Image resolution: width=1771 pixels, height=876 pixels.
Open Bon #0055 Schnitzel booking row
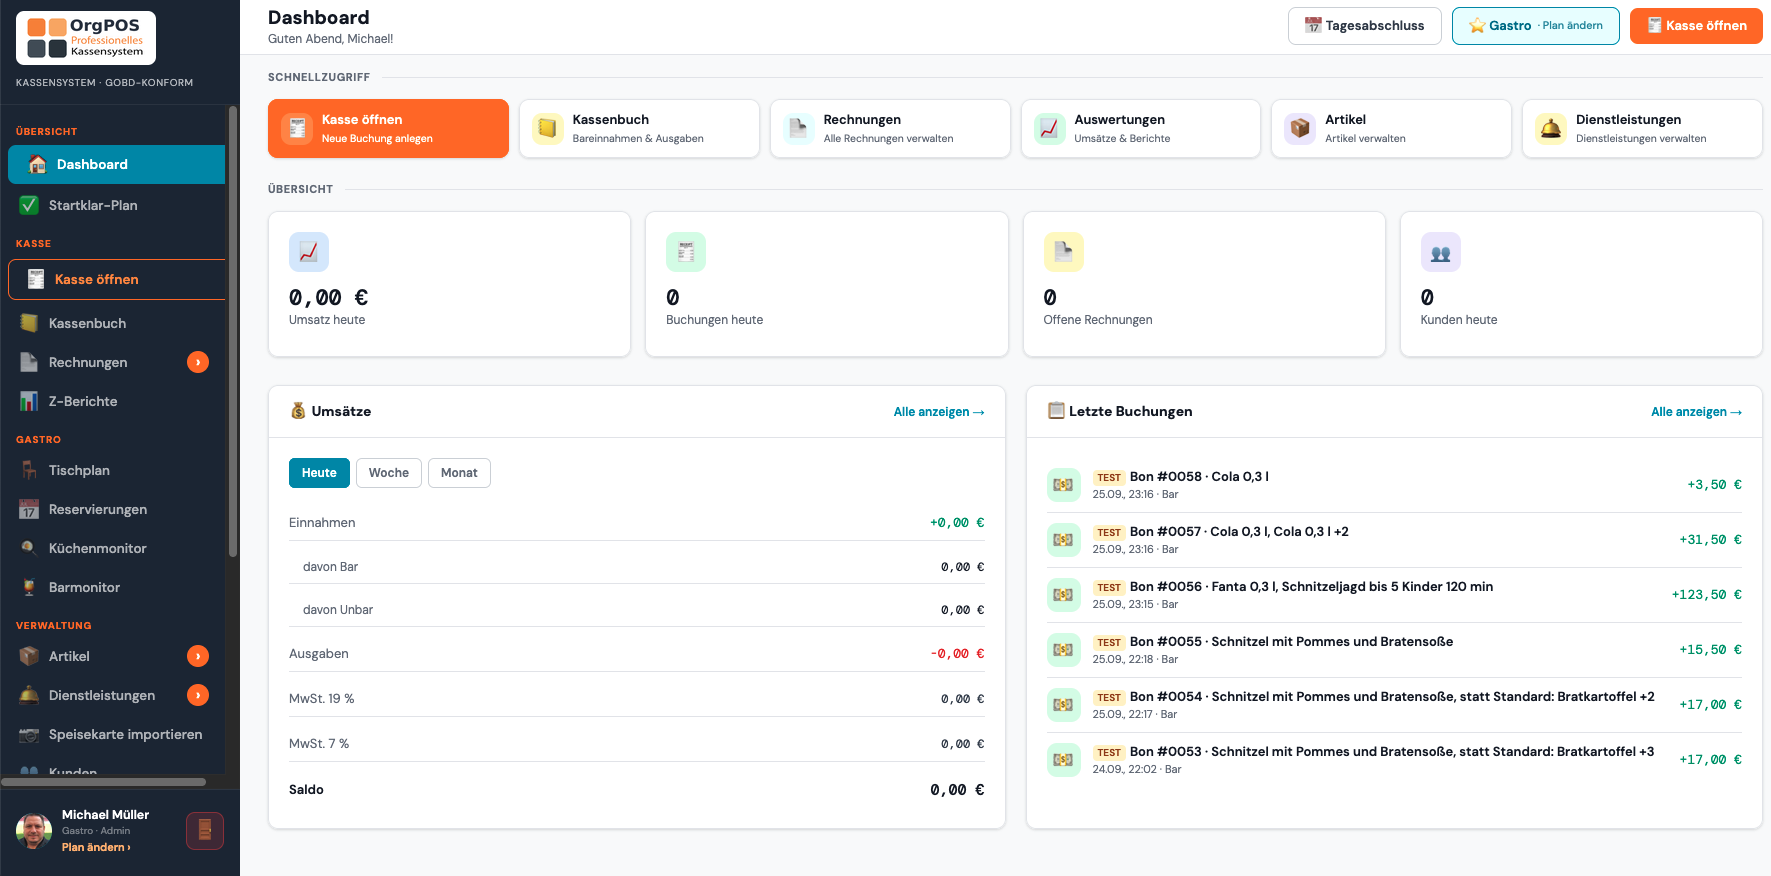point(1394,650)
